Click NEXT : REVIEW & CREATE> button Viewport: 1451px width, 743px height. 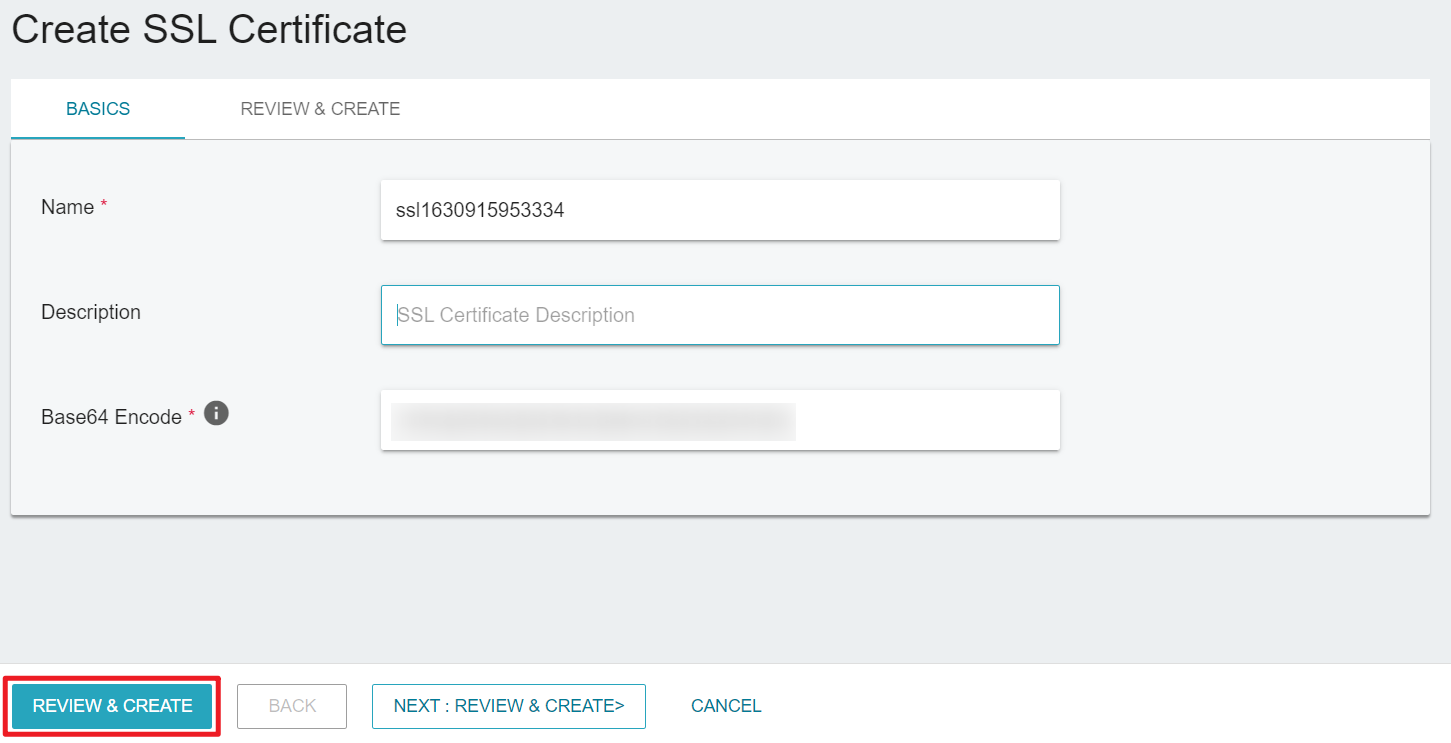[x=509, y=706]
